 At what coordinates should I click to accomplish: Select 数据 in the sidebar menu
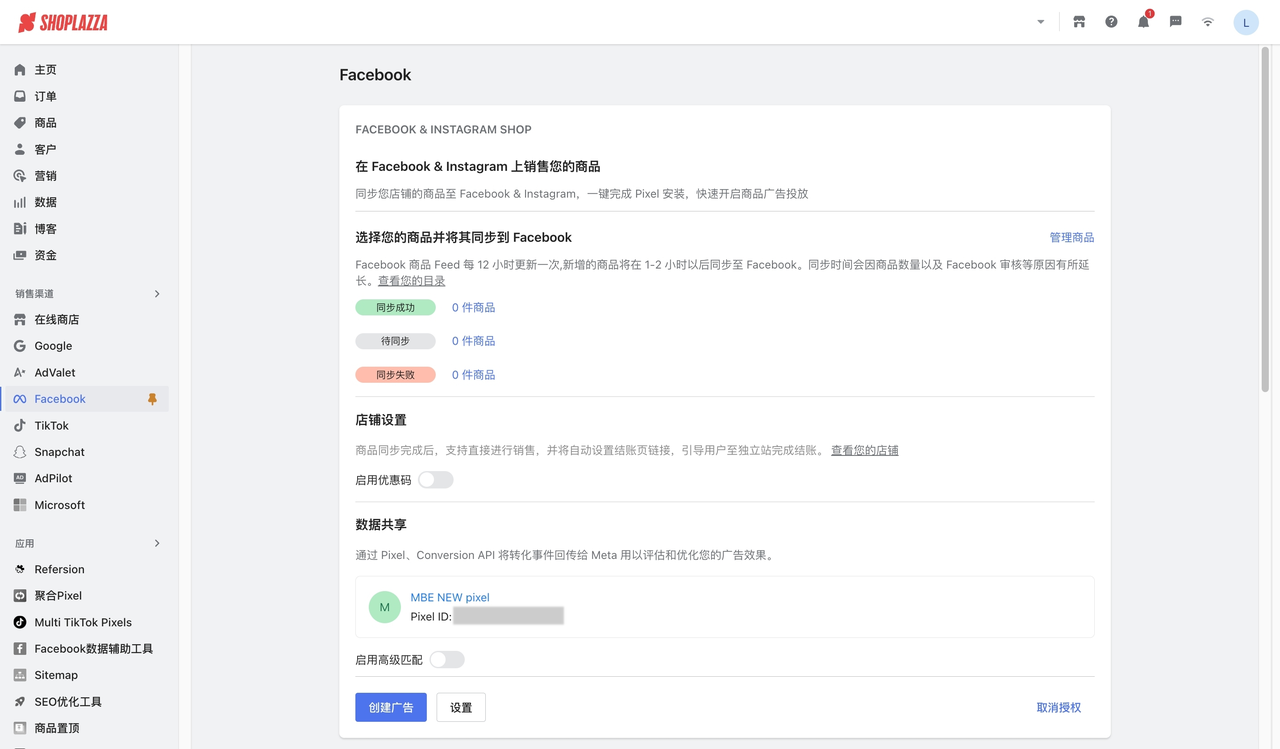45,201
